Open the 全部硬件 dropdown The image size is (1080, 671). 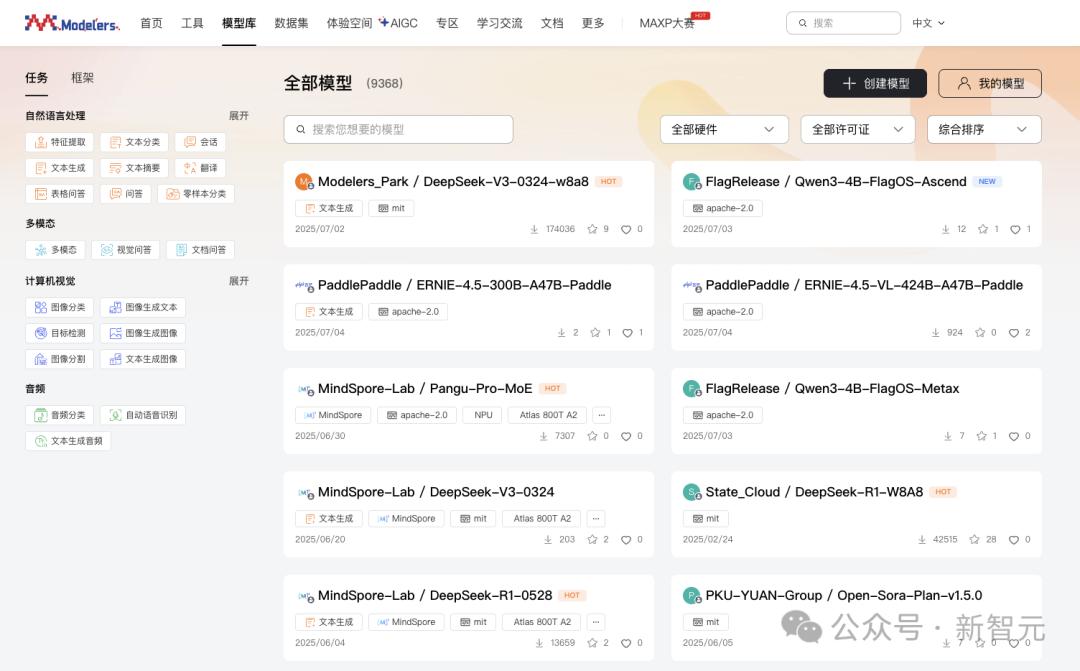point(724,130)
